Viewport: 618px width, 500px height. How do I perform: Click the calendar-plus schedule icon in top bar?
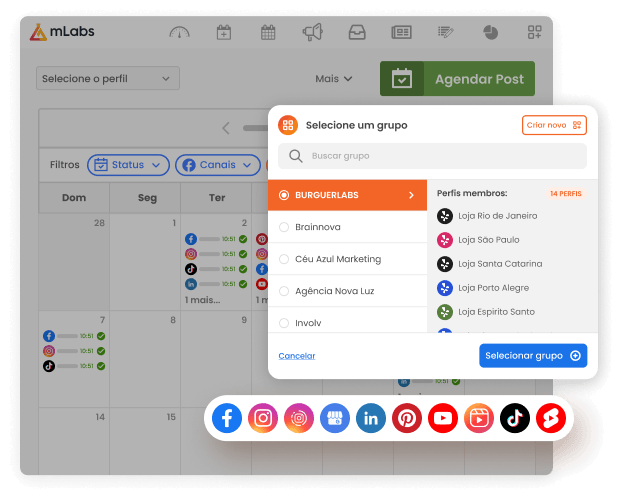(x=223, y=32)
